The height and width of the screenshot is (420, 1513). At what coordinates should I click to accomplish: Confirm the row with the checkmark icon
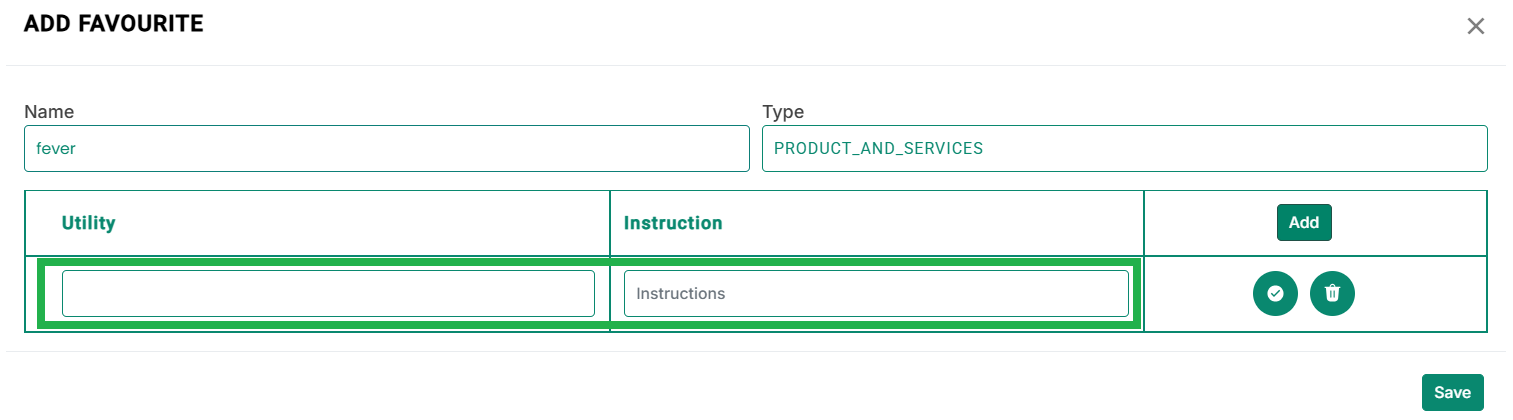coord(1275,293)
